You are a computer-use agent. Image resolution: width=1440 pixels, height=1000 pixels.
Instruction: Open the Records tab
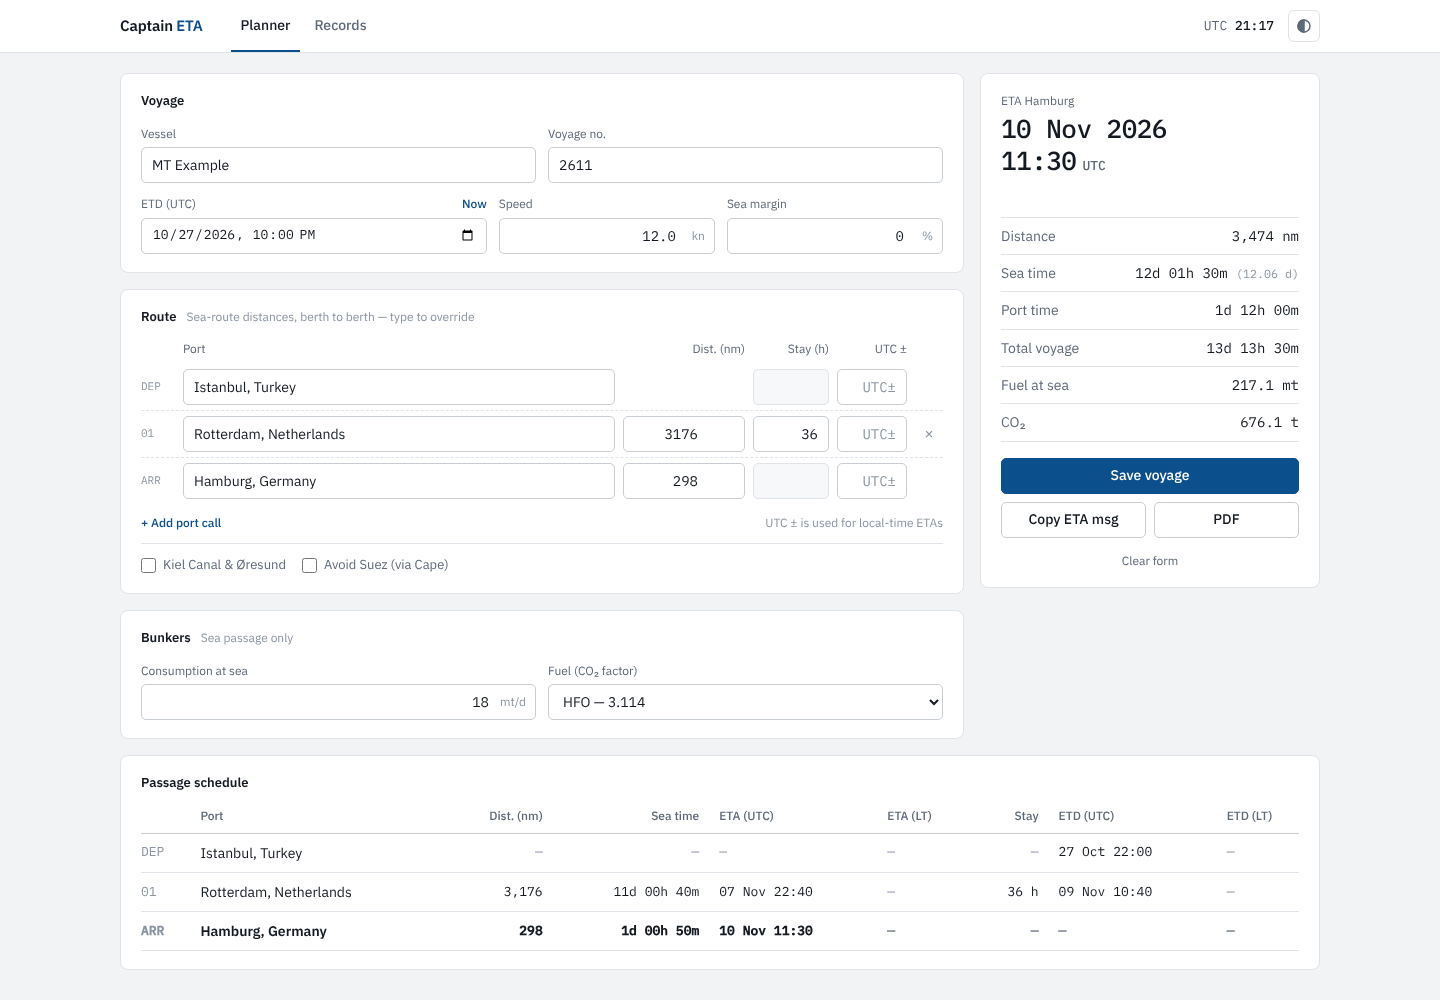[x=340, y=26]
